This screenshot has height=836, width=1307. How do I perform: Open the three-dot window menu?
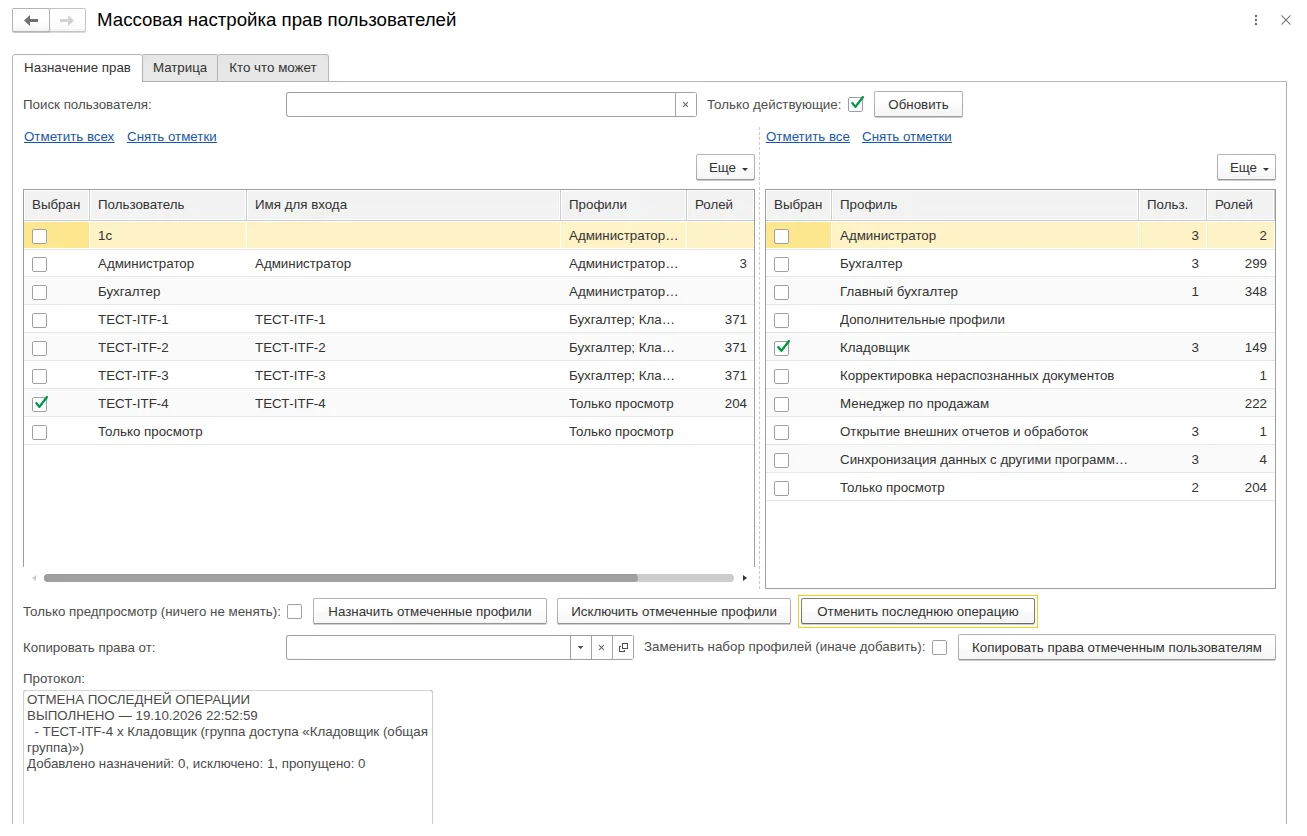[1256, 20]
